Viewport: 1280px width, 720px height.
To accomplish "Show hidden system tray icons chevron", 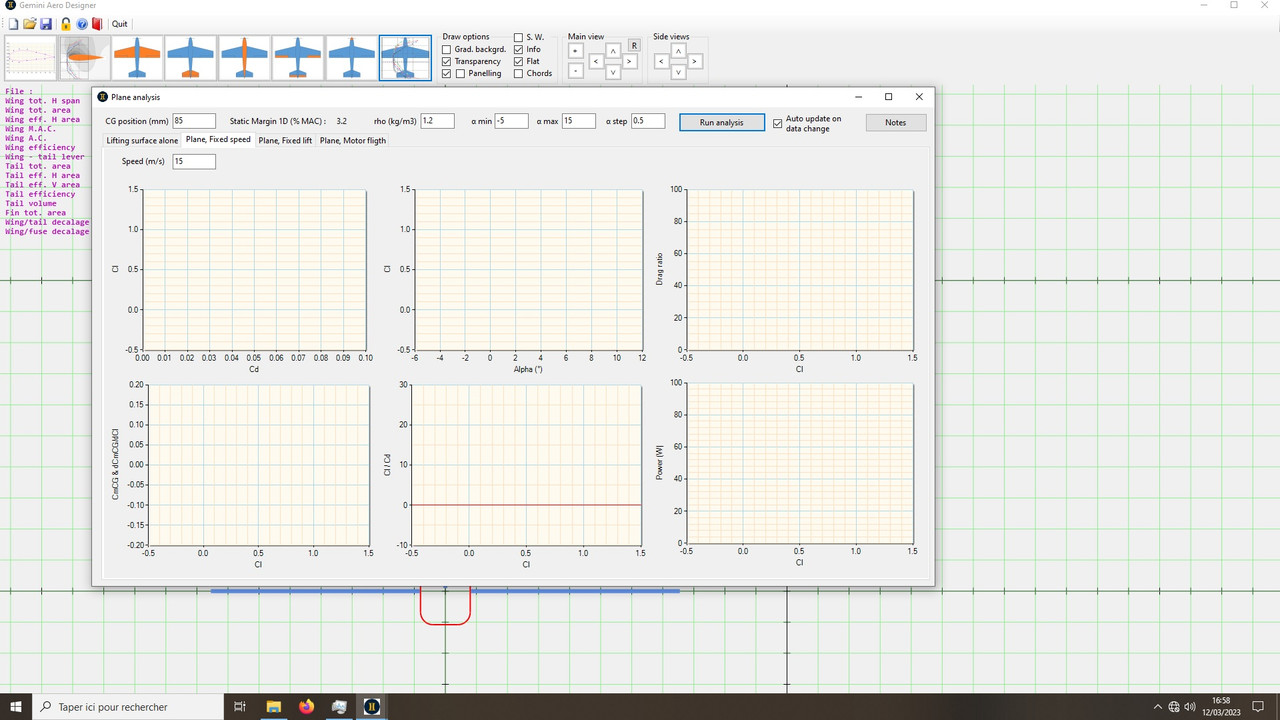I will (1158, 706).
